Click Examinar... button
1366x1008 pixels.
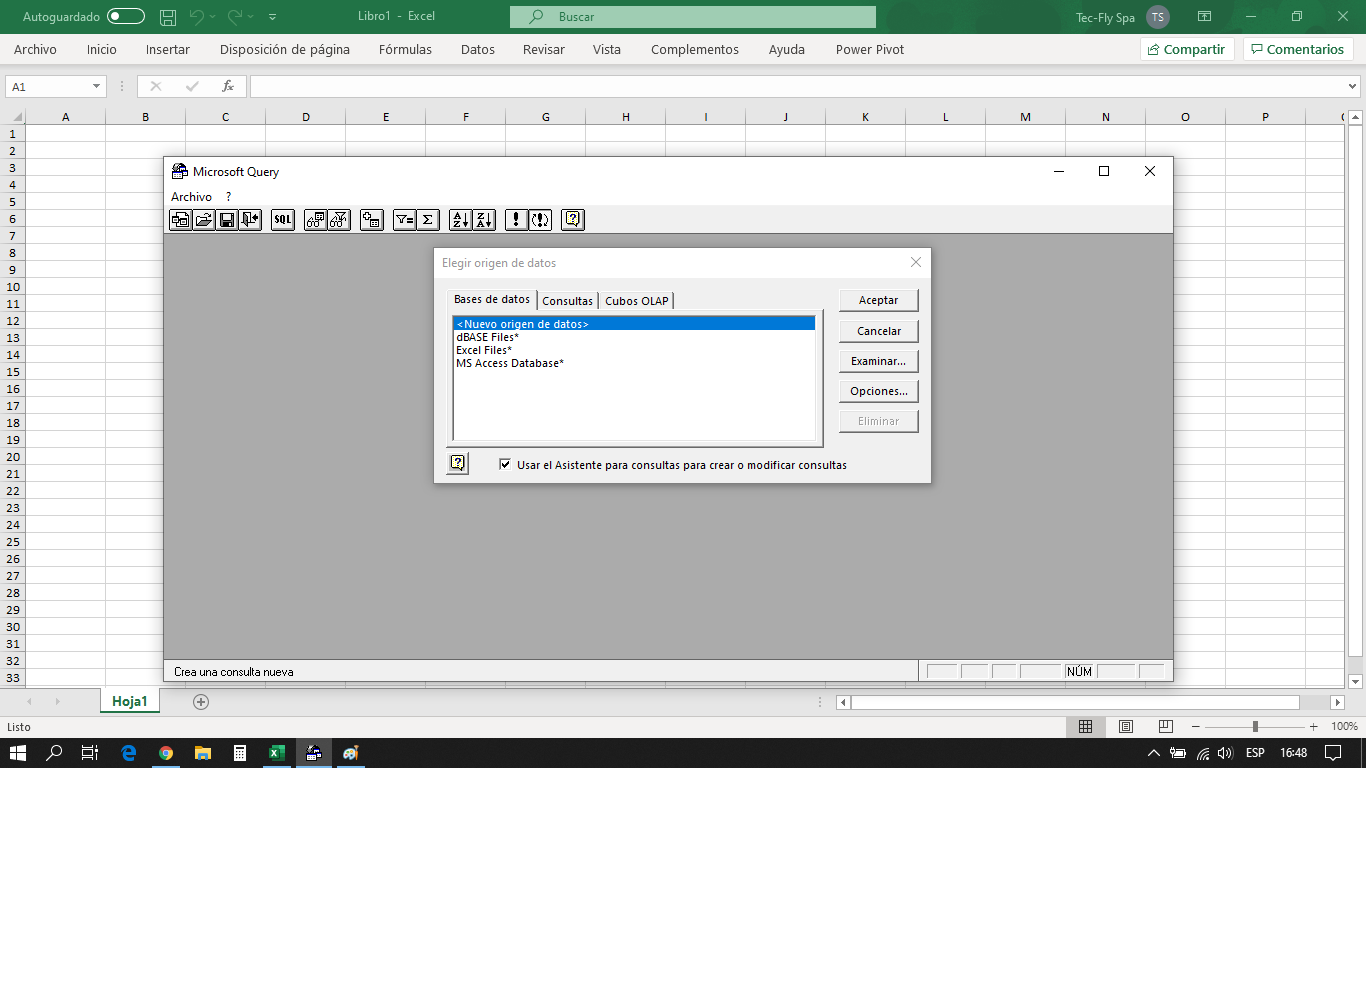coord(878,361)
